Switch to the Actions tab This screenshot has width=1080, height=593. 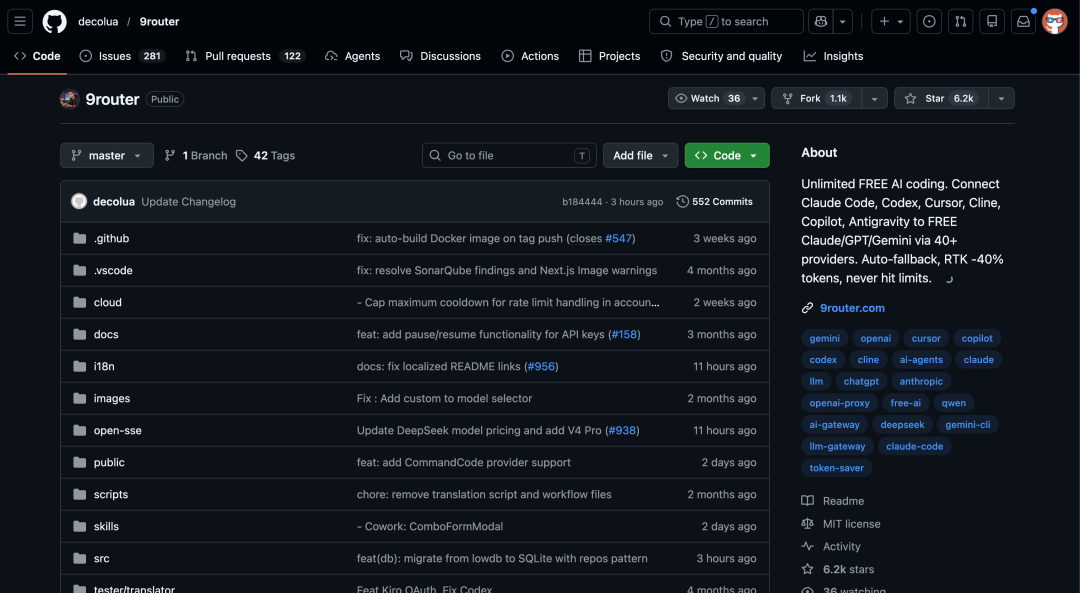530,56
